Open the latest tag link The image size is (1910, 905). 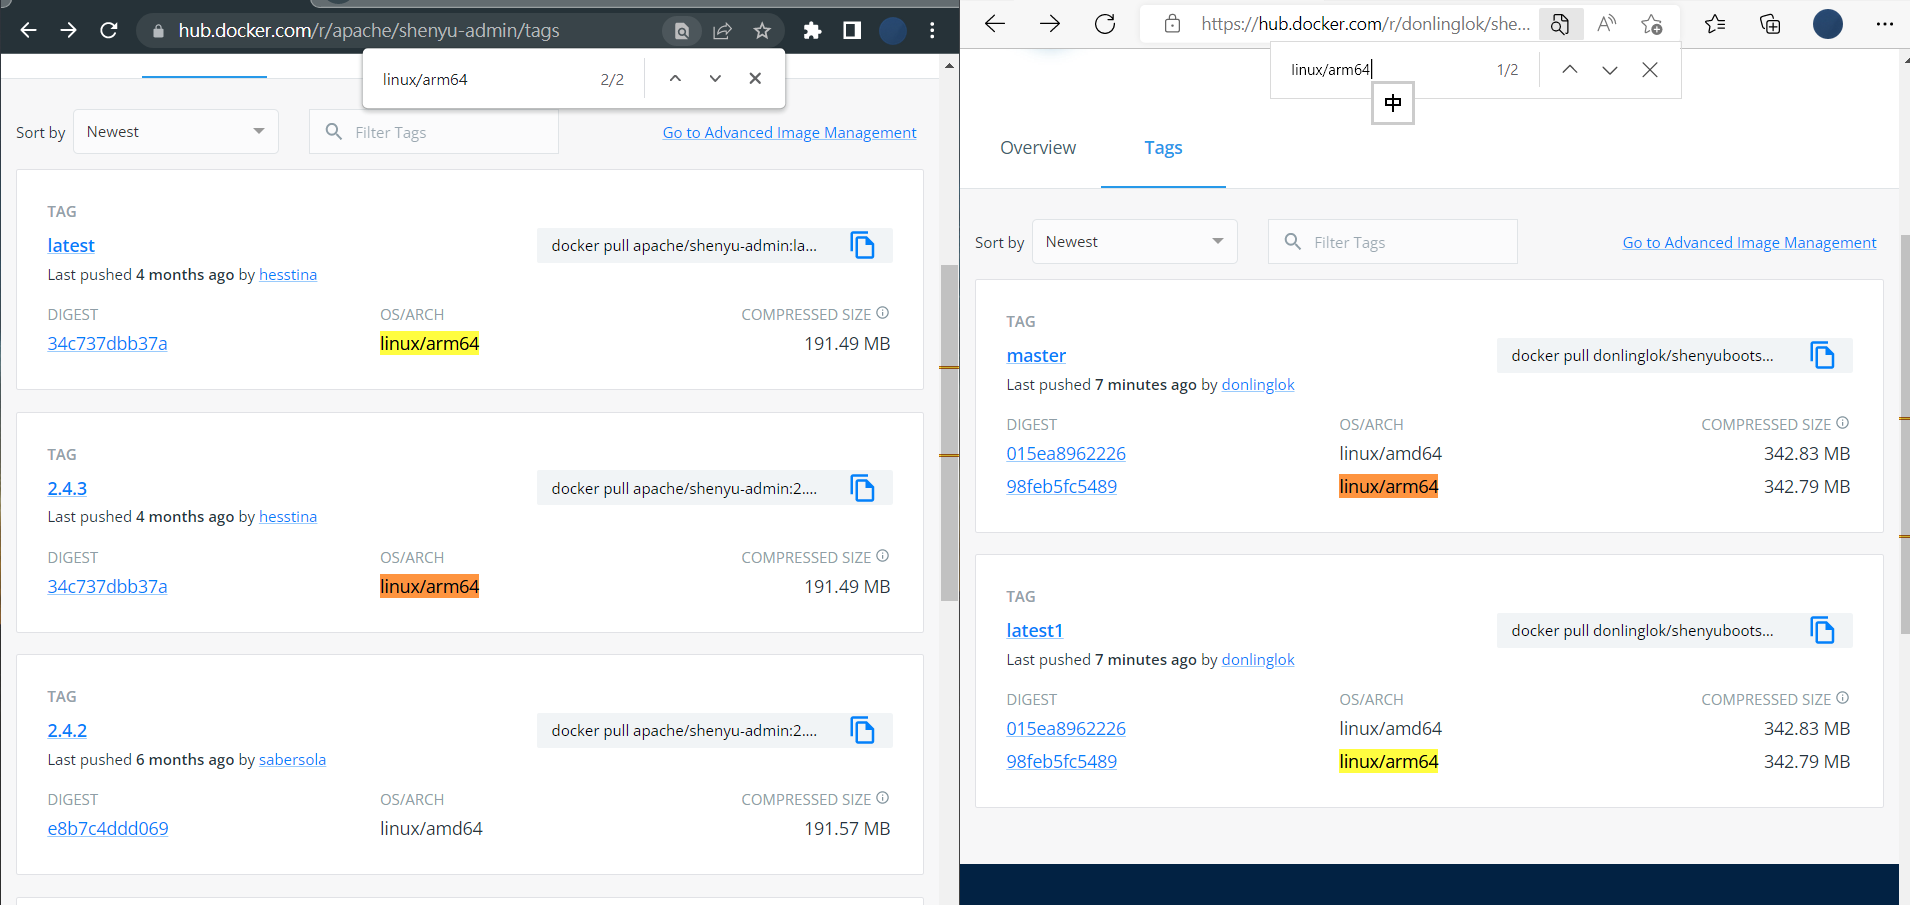click(71, 246)
